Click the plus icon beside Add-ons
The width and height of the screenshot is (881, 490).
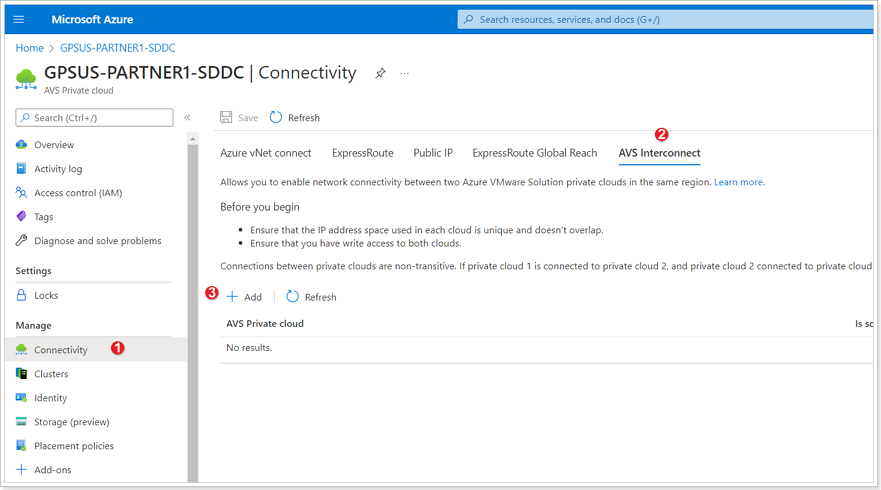click(21, 469)
